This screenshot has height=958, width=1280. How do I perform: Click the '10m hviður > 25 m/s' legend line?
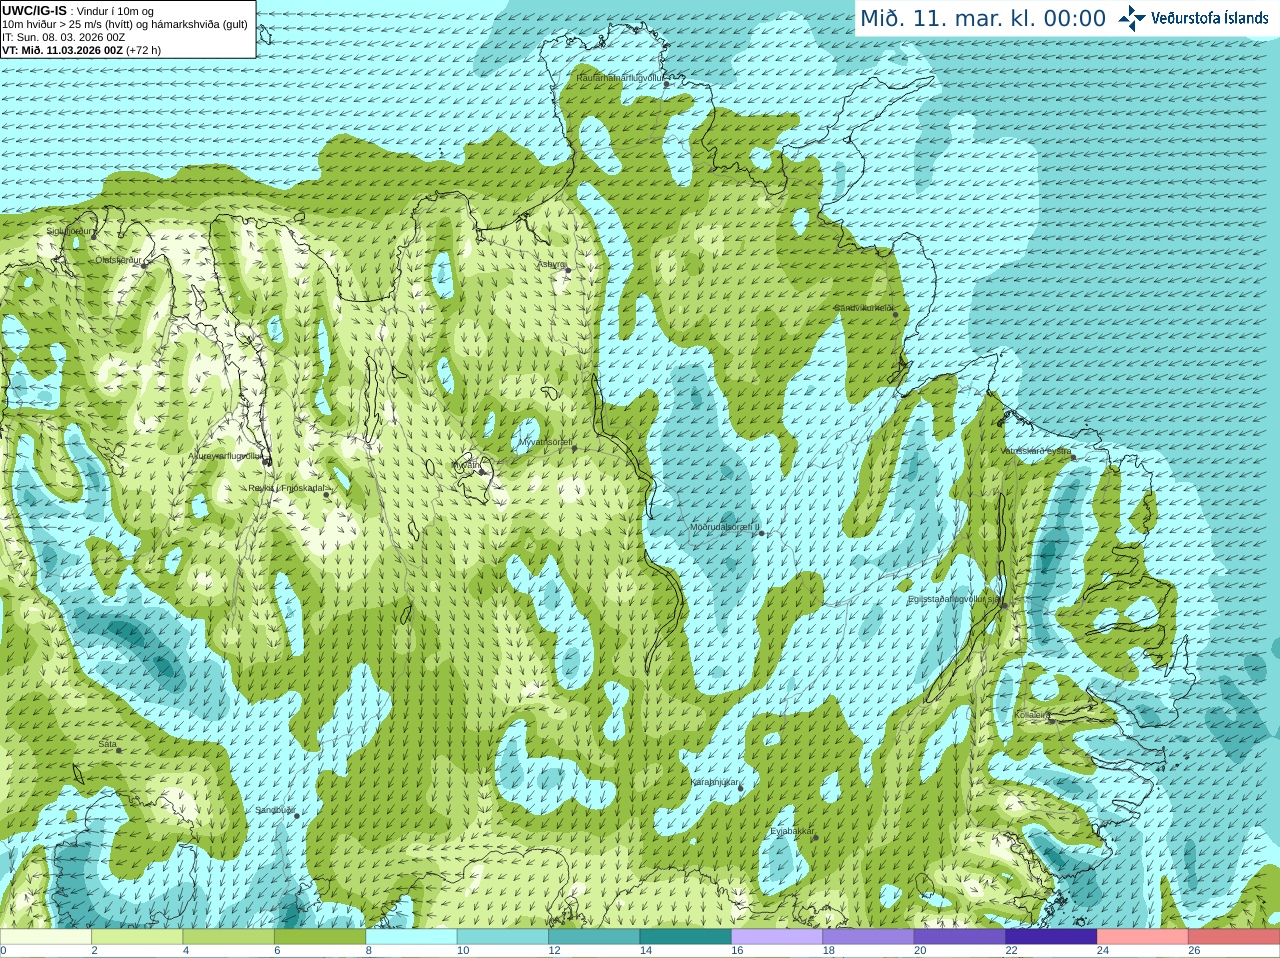click(x=124, y=24)
